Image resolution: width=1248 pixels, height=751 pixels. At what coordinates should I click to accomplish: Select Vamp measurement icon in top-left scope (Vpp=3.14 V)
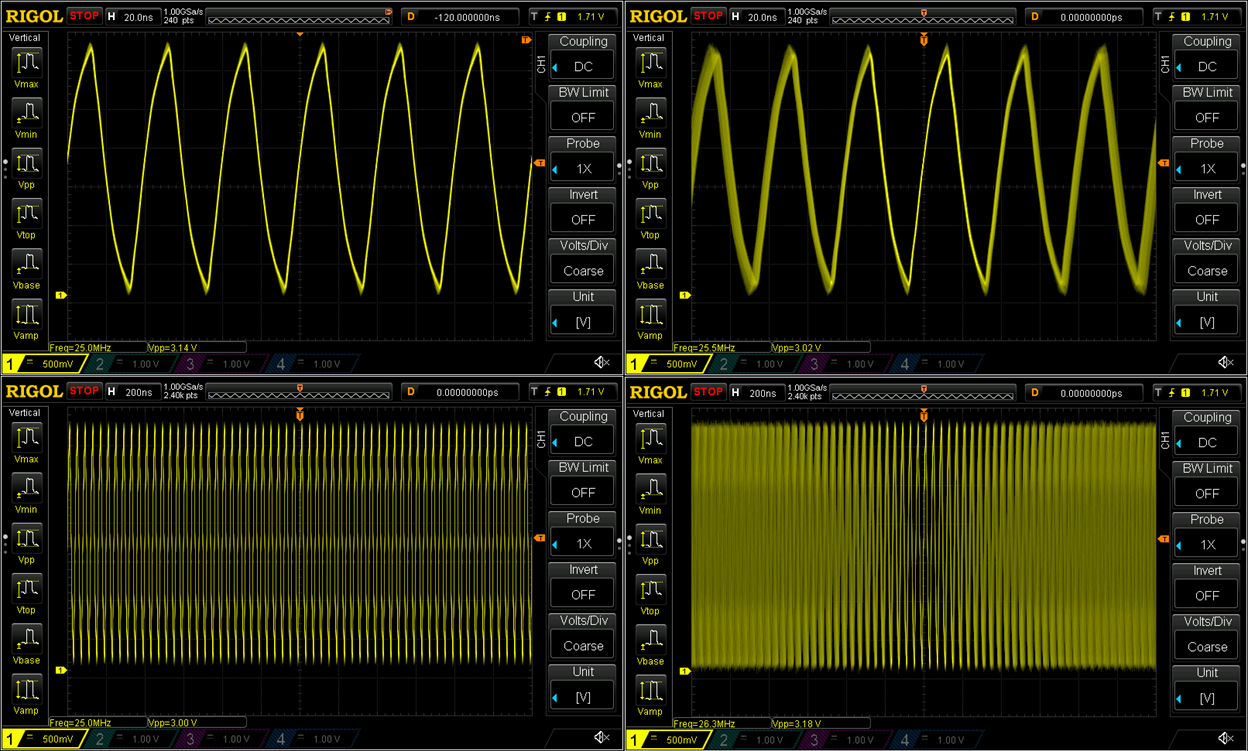27,313
